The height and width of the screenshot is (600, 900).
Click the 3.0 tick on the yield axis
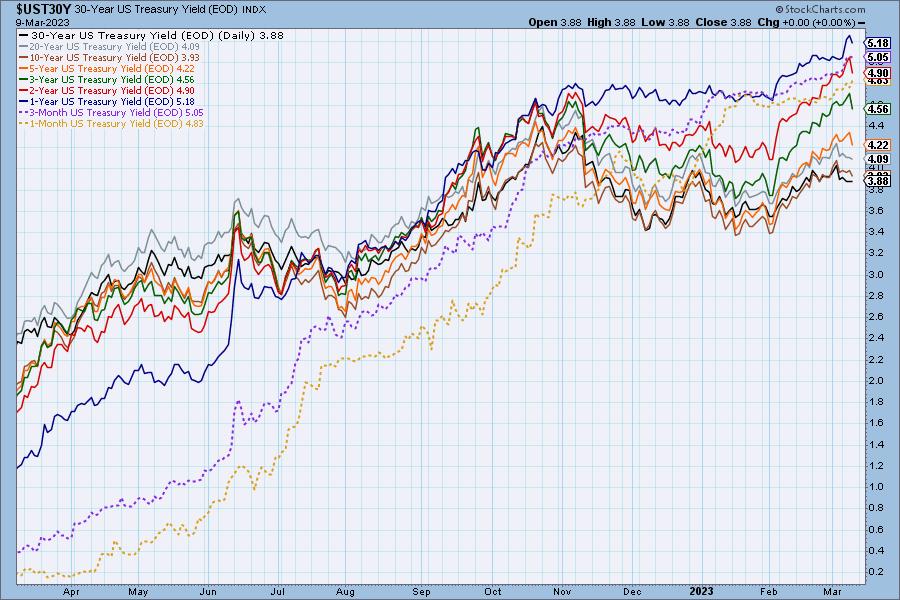(876, 274)
